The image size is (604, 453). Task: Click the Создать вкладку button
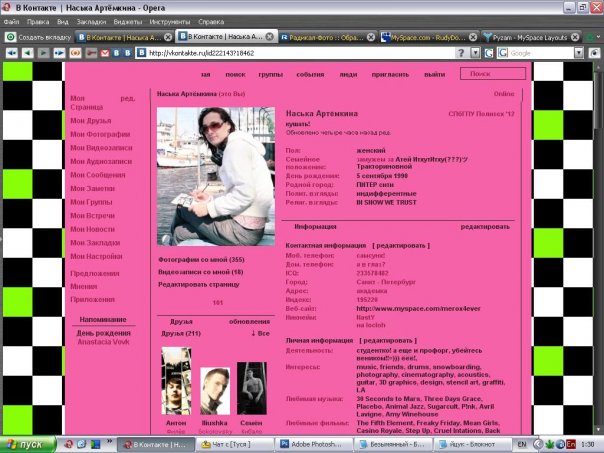(x=39, y=37)
